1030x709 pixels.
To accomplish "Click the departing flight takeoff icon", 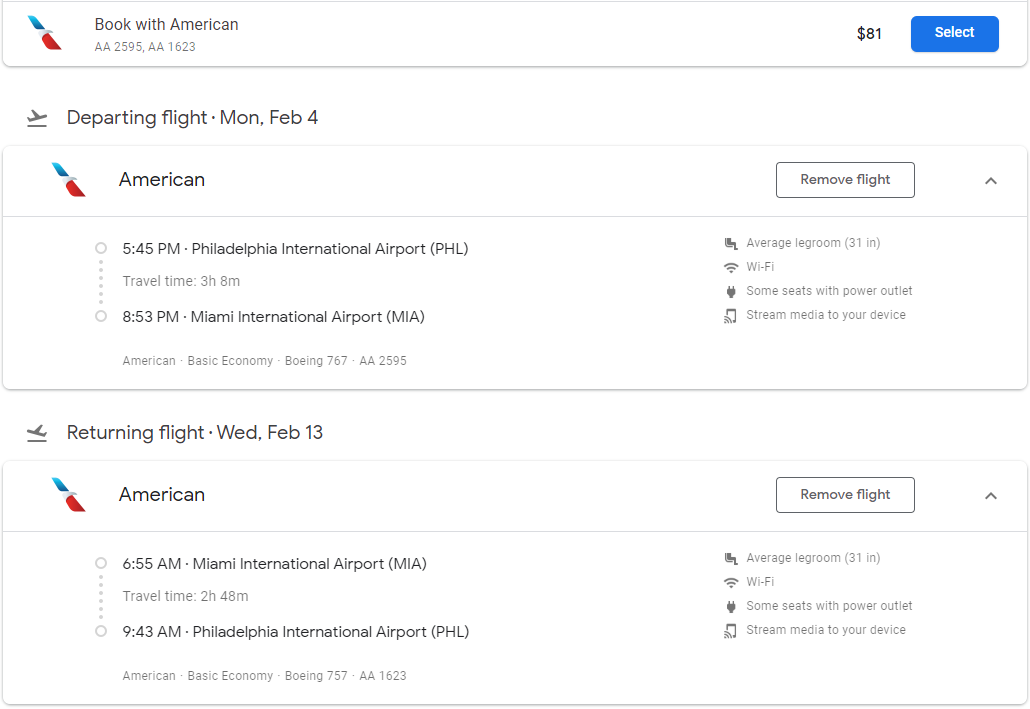I will pos(37,118).
